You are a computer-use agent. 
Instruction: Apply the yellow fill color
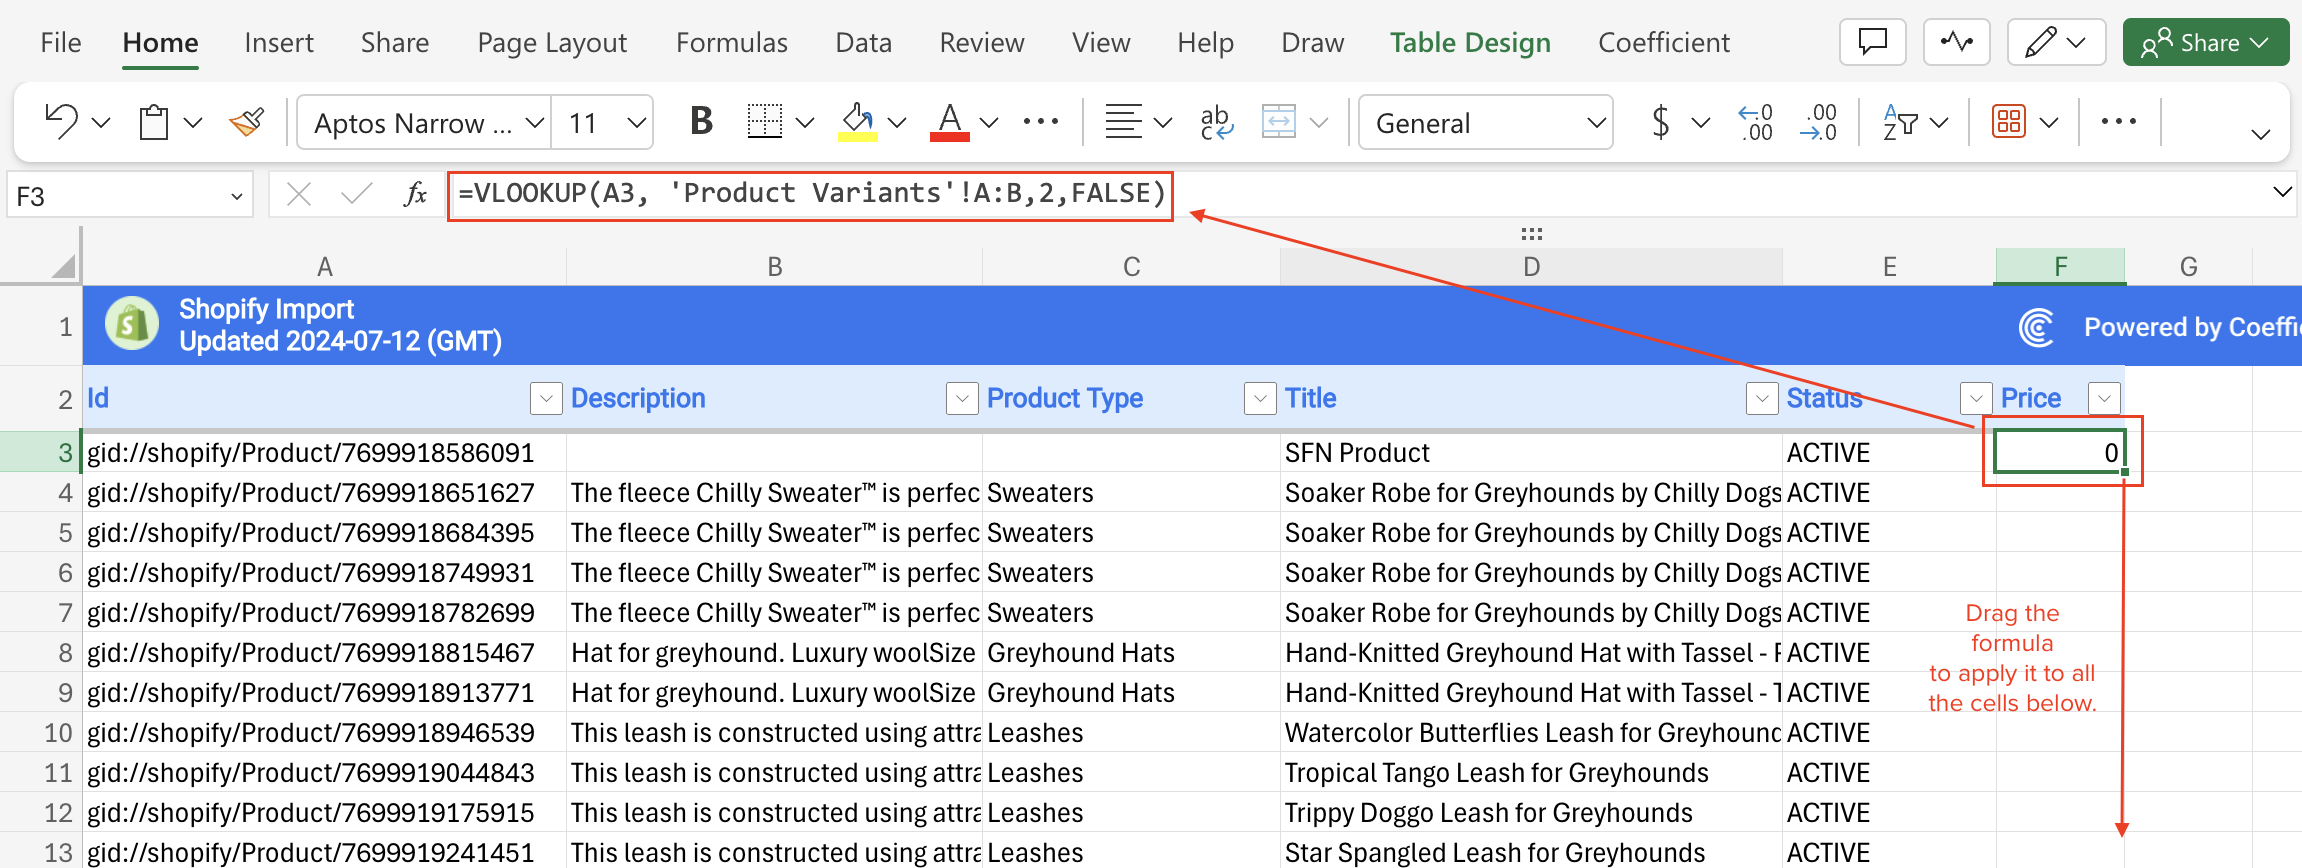(x=857, y=122)
